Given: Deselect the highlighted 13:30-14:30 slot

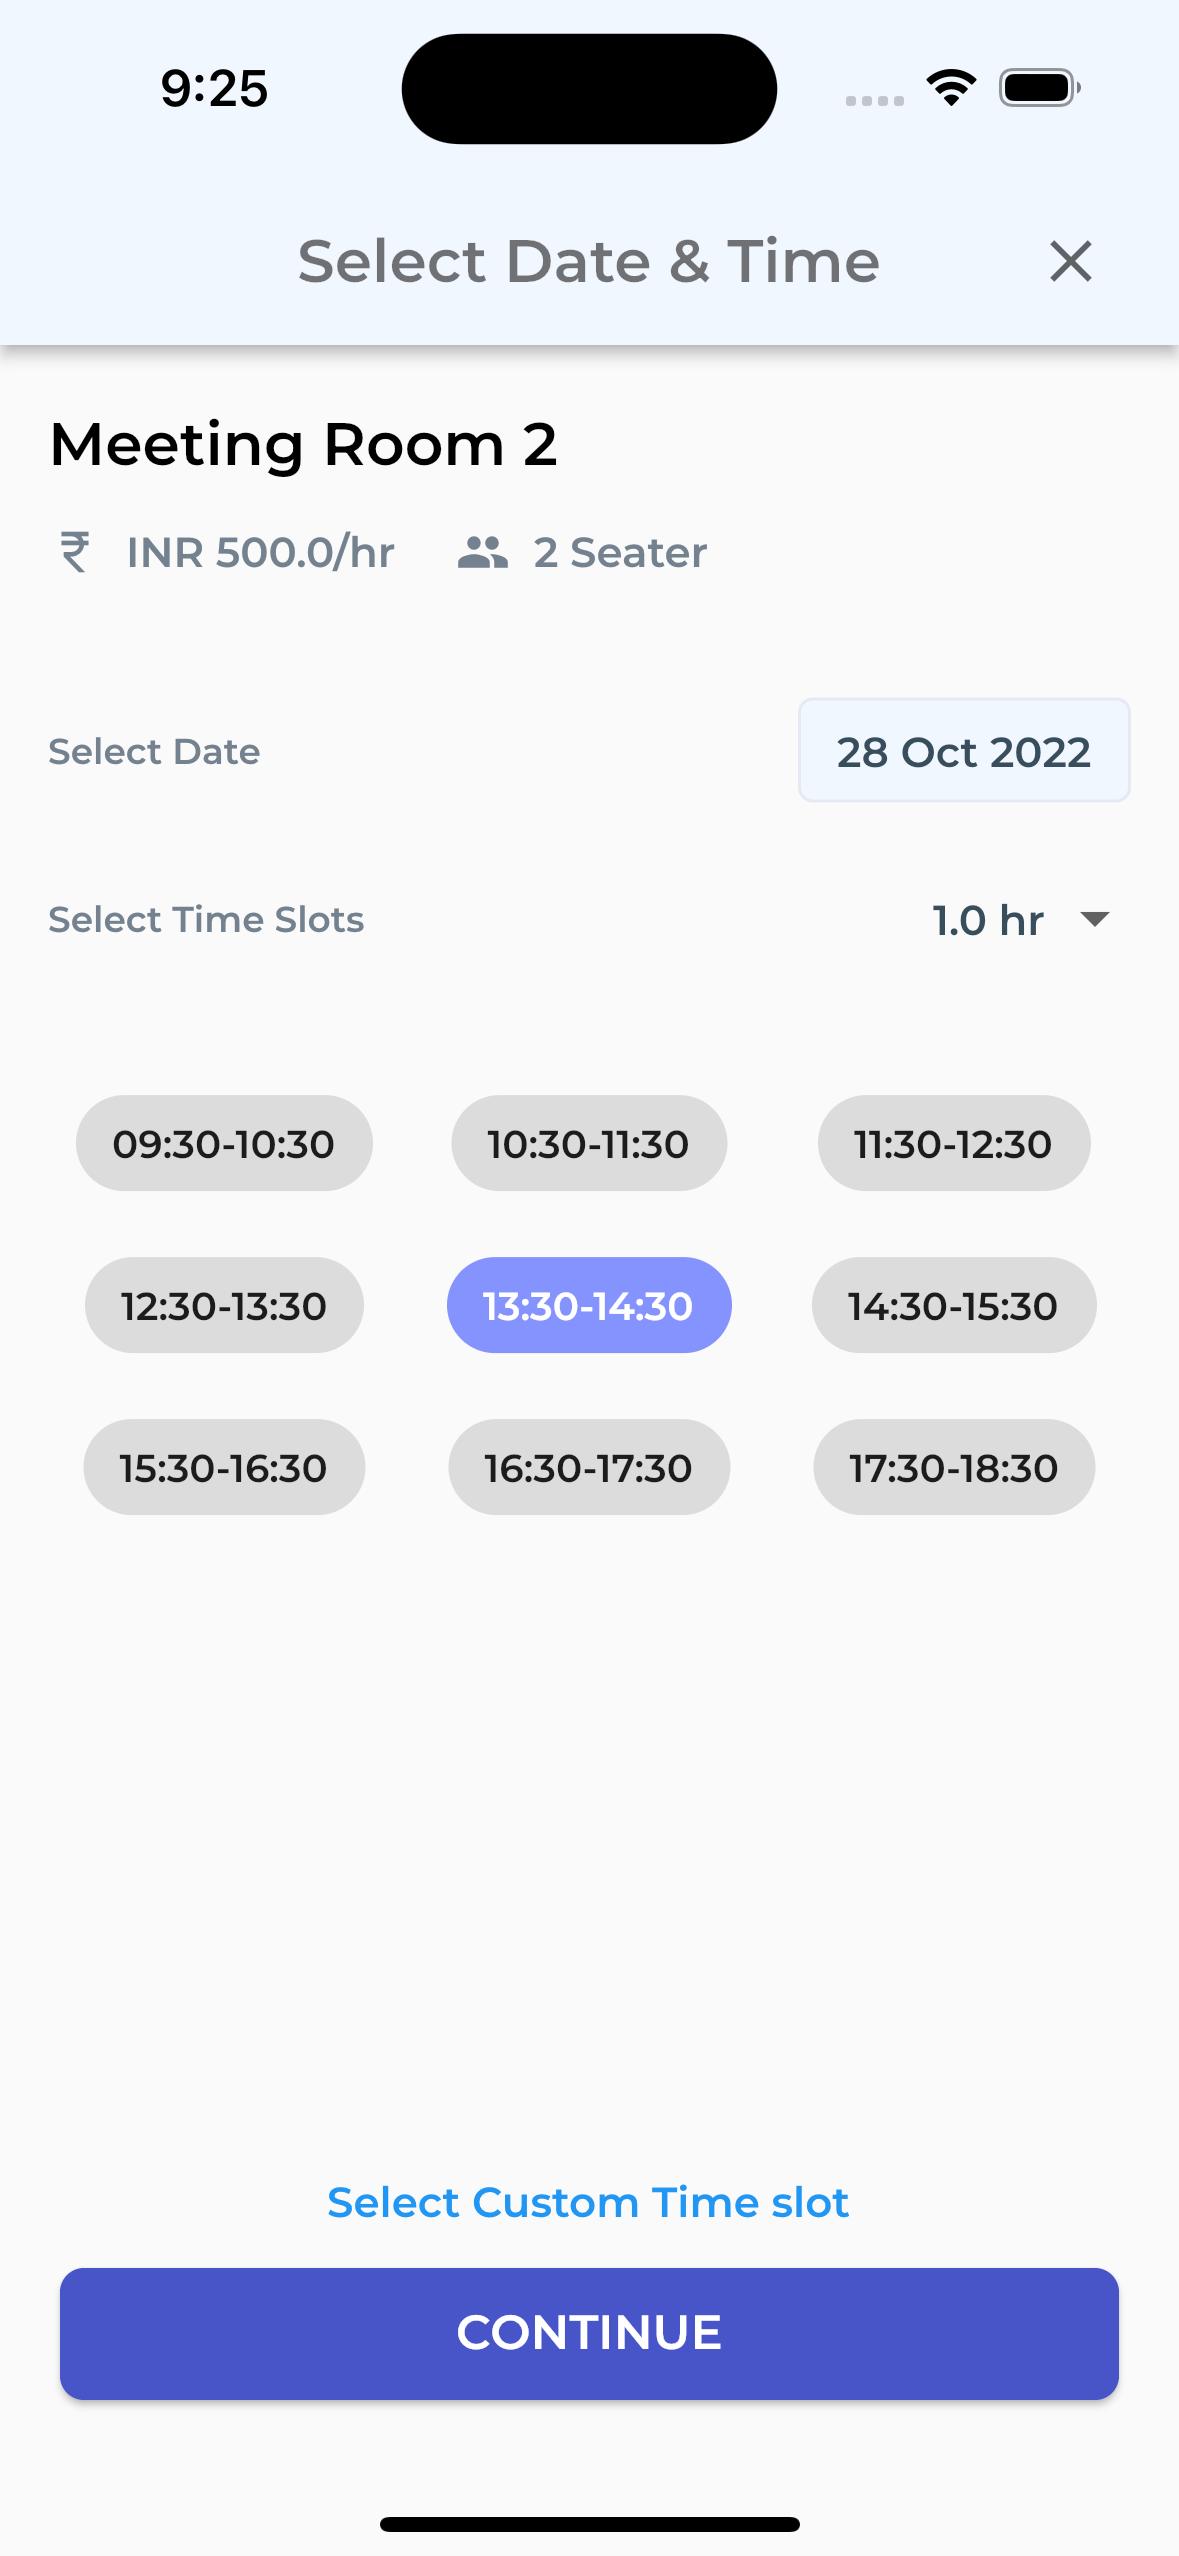Looking at the screenshot, I should 589,1305.
